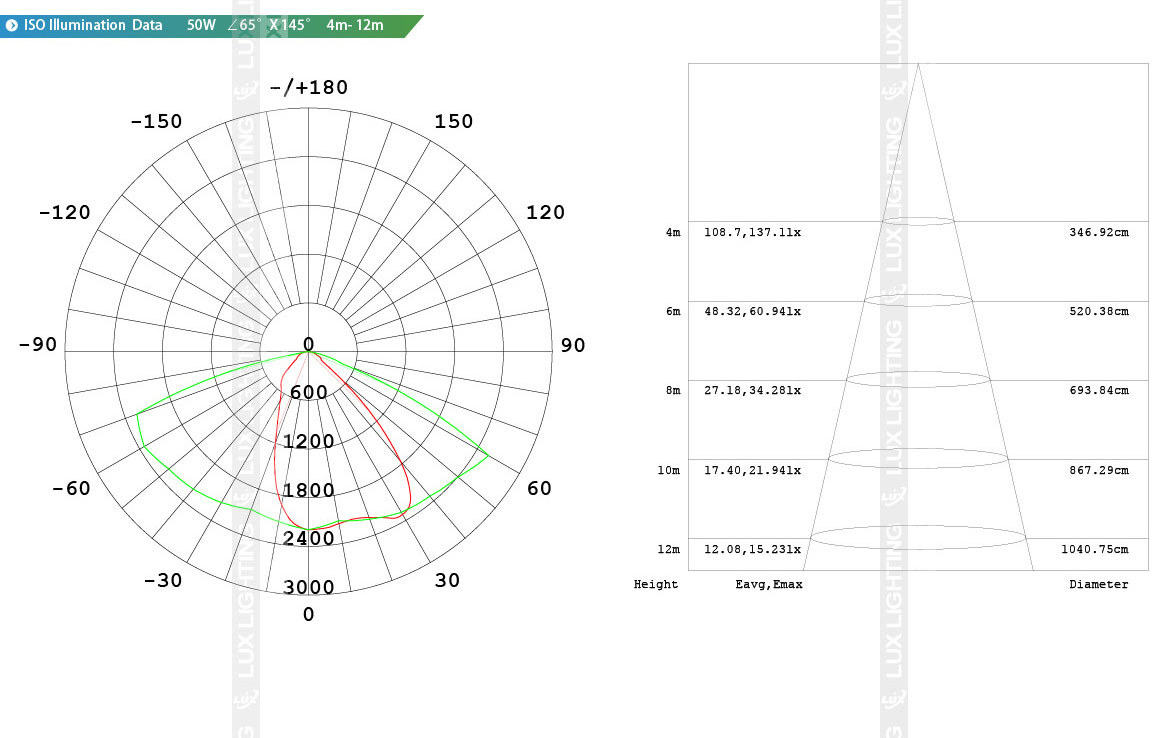This screenshot has width=1158, height=738.
Task: Click the positive "90" polar angle label
Action: (573, 345)
